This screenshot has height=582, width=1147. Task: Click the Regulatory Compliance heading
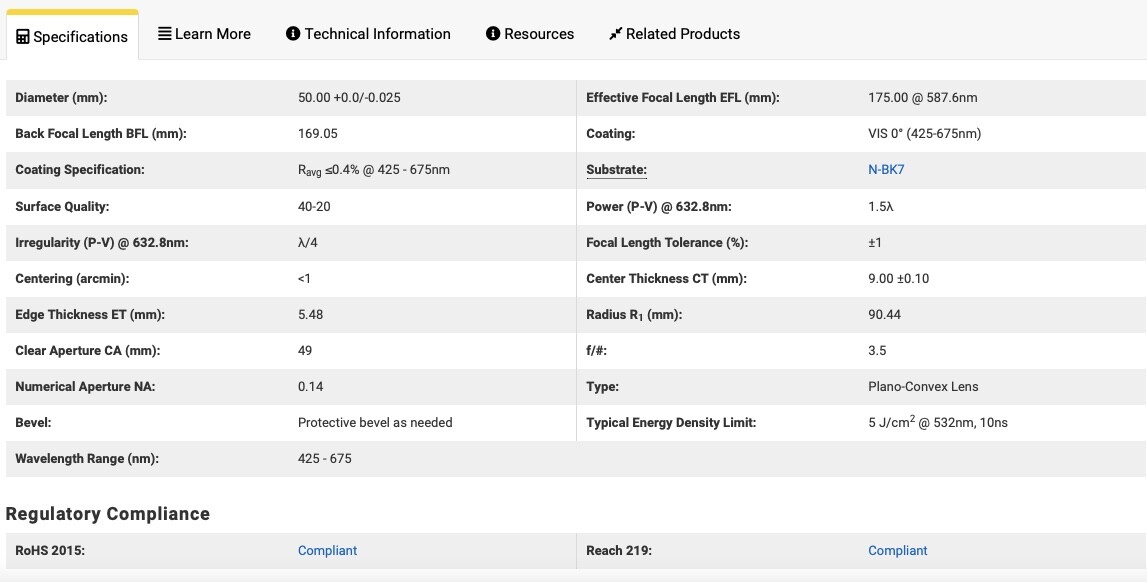(x=108, y=514)
